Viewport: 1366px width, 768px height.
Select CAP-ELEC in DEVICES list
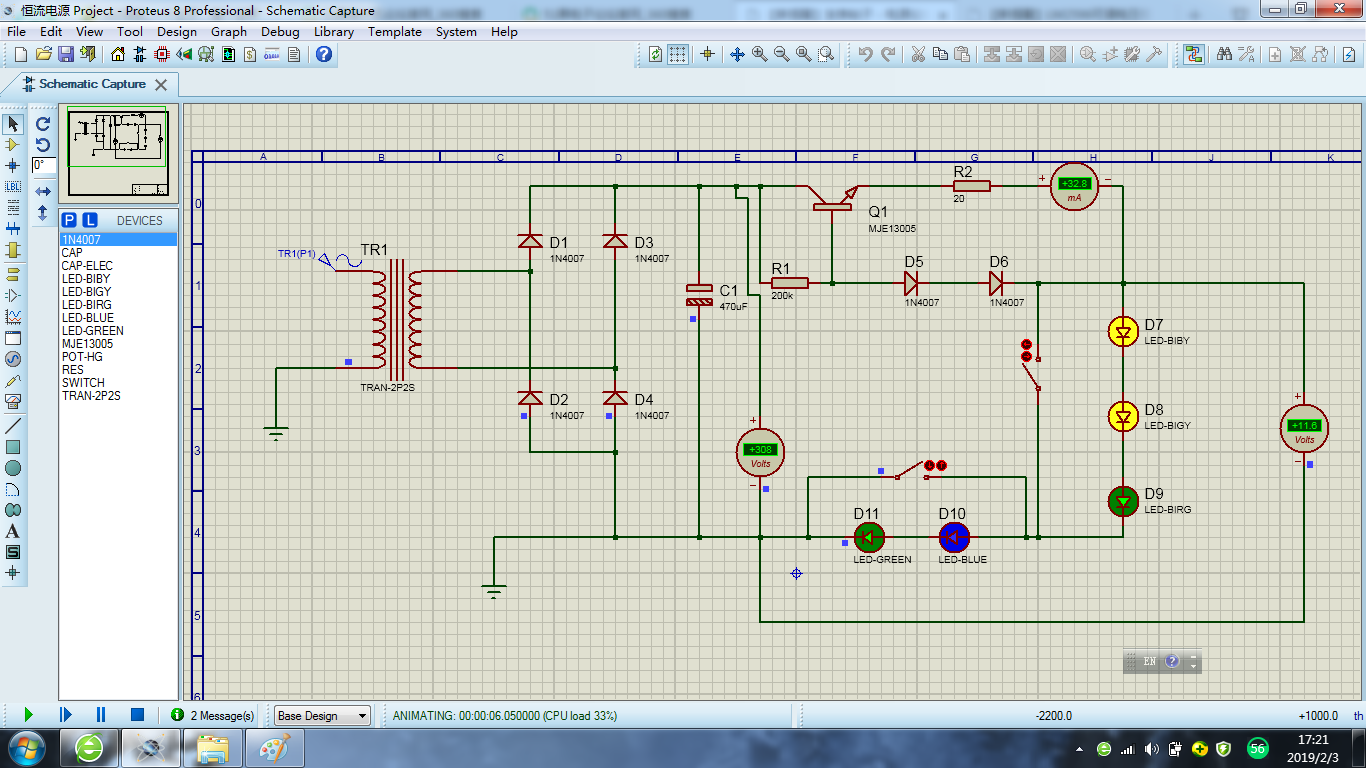[x=118, y=266]
